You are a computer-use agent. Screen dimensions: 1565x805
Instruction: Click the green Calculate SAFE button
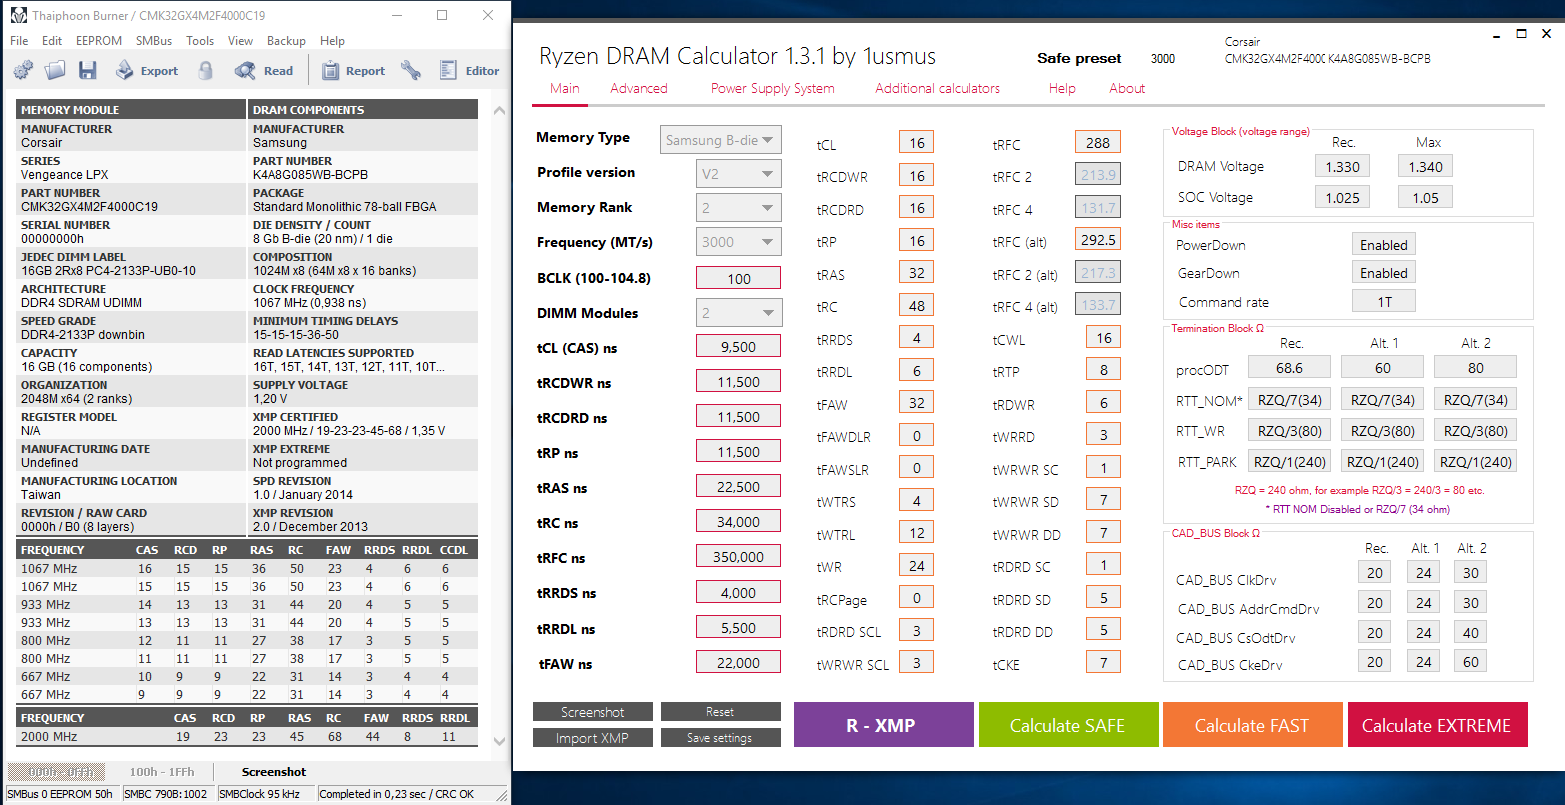[x=1068, y=725]
